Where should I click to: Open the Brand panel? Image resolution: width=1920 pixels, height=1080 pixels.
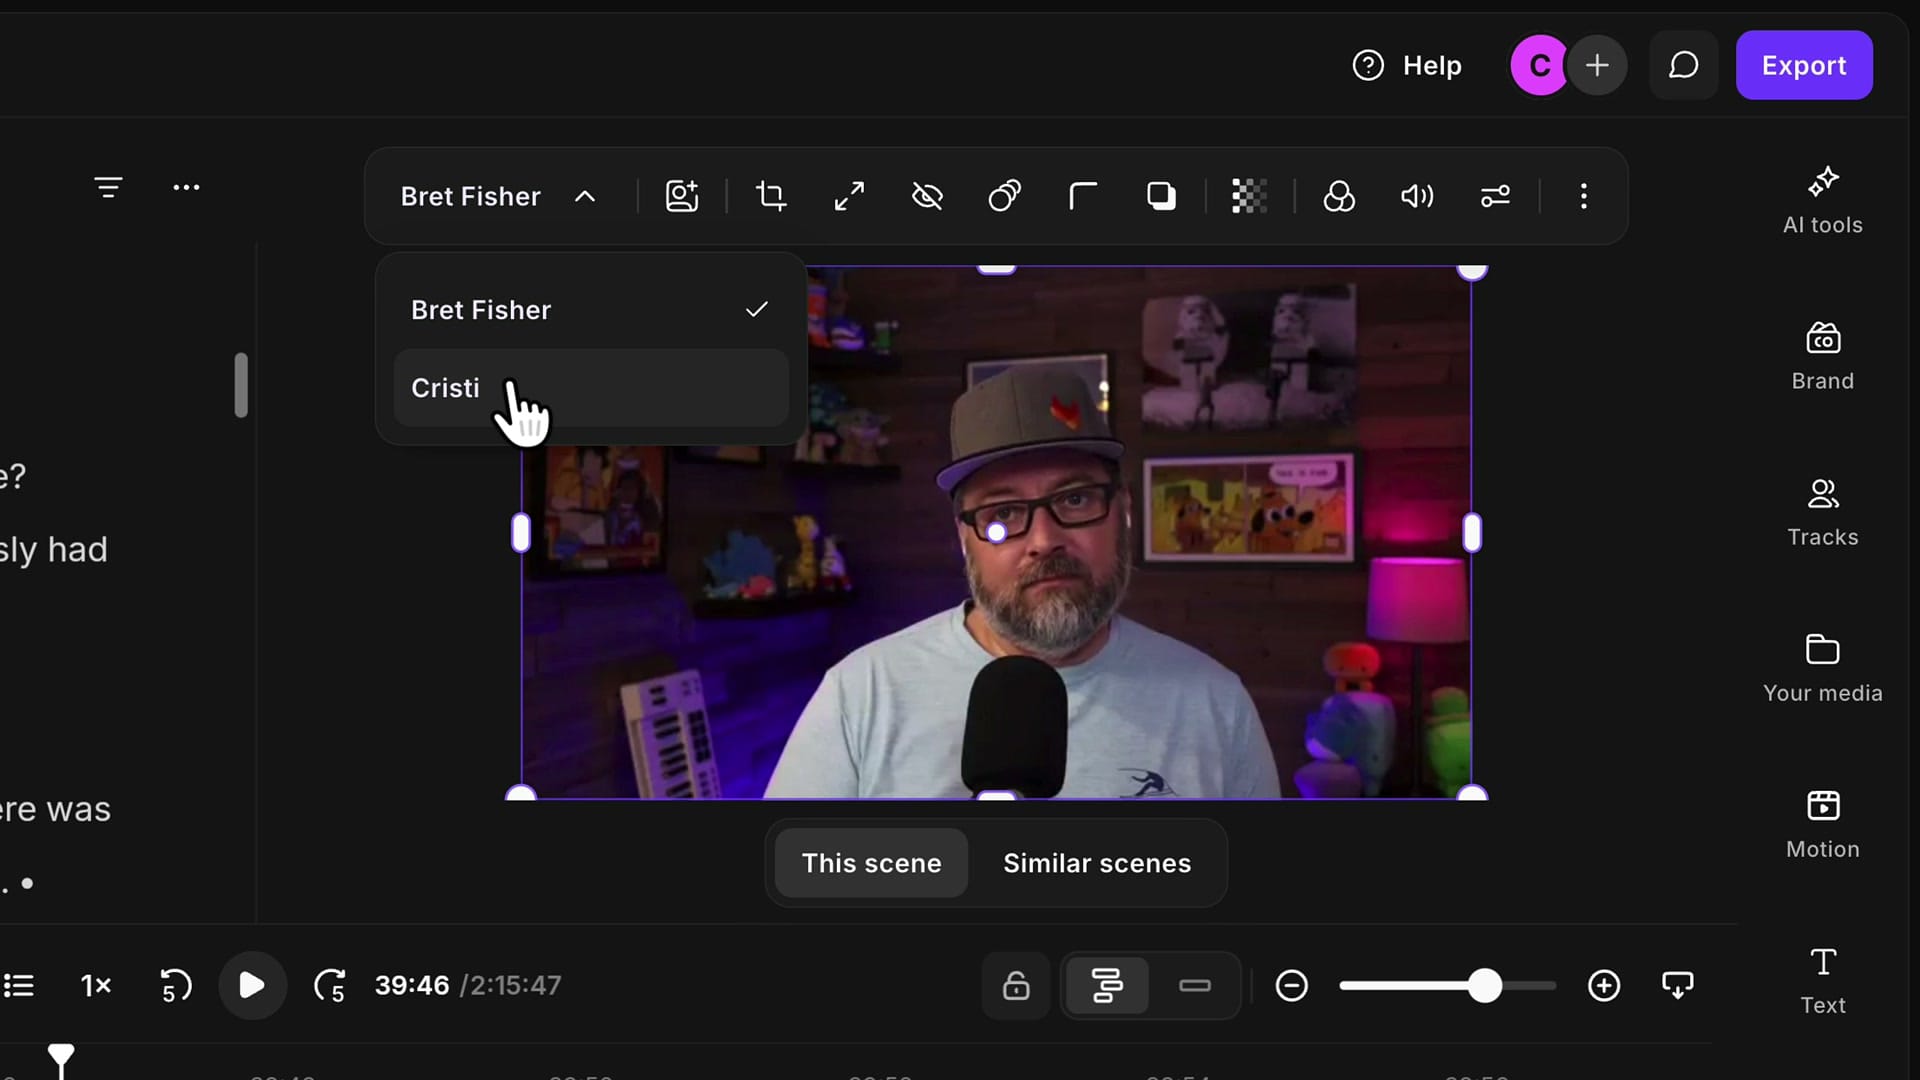coord(1822,357)
